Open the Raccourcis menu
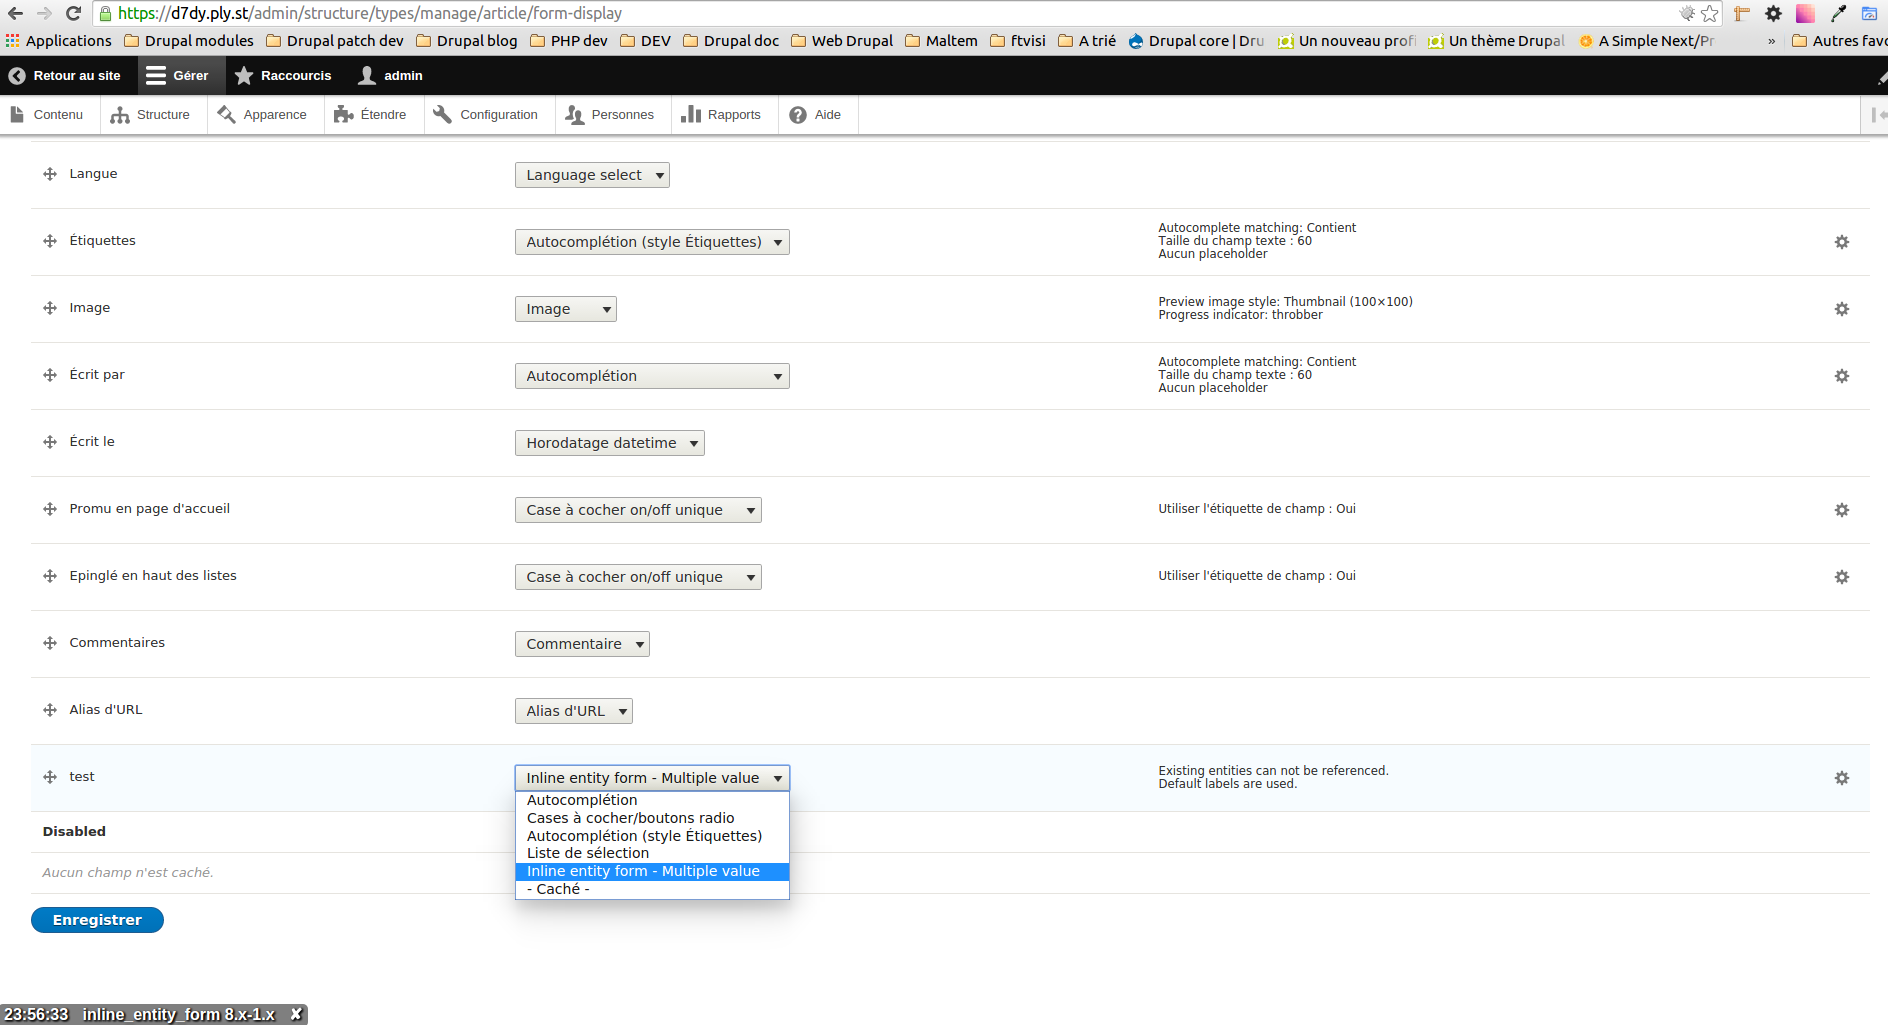 (x=284, y=75)
